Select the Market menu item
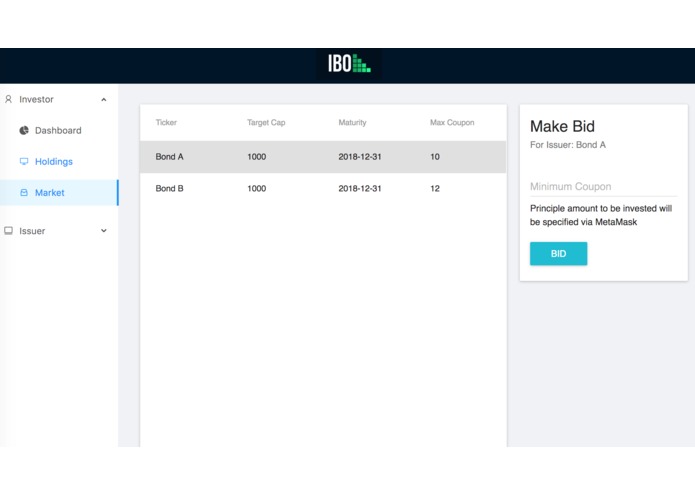 [x=59, y=192]
